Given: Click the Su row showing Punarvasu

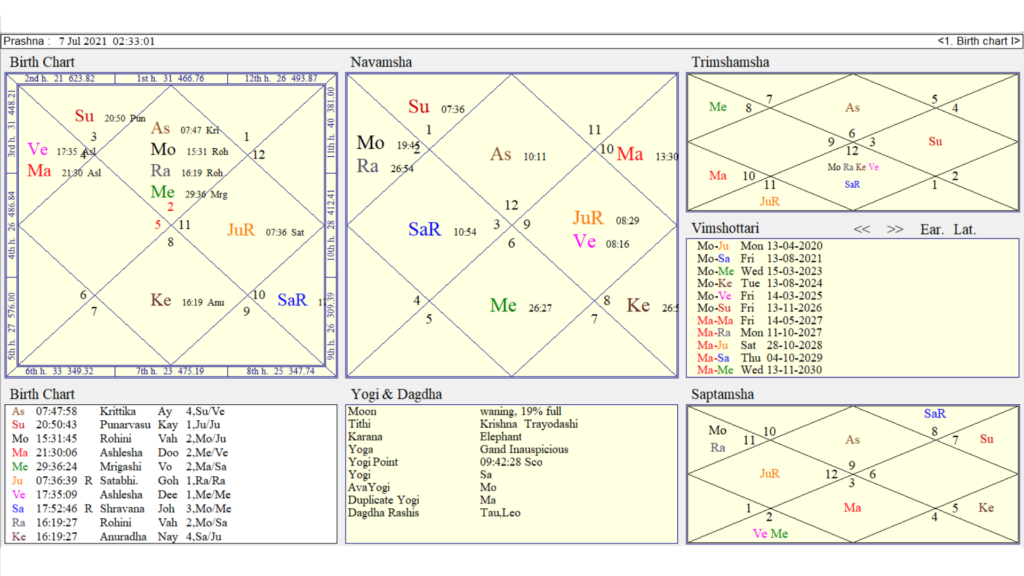Looking at the screenshot, I should (x=116, y=424).
